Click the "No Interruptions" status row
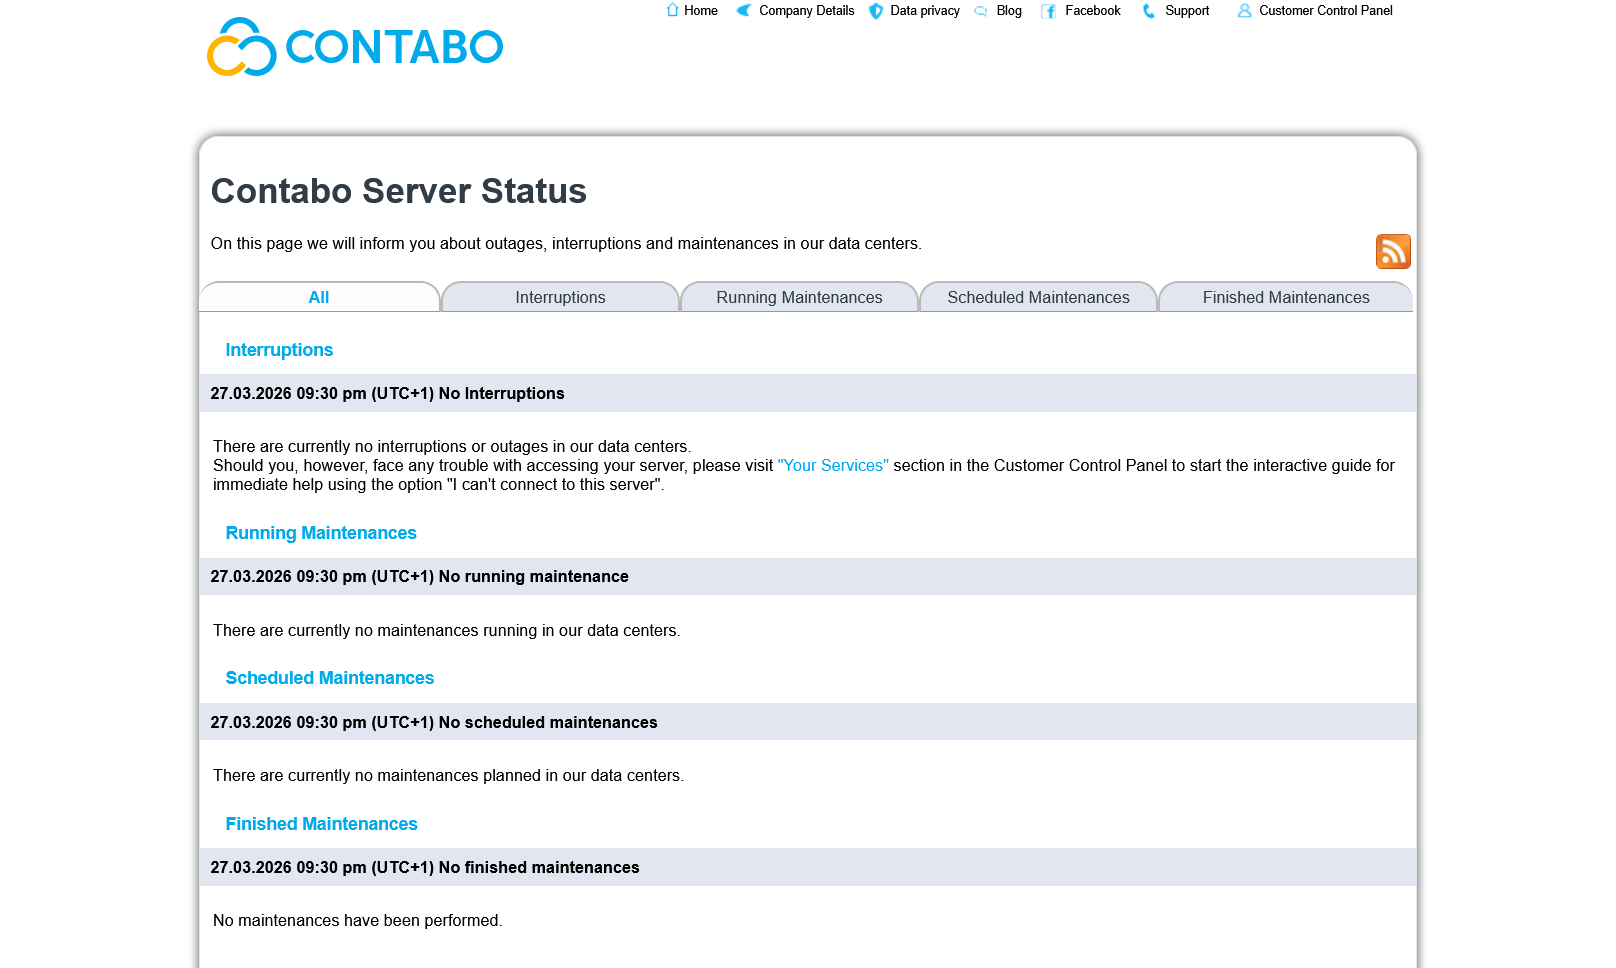This screenshot has height=968, width=1616. tap(808, 393)
